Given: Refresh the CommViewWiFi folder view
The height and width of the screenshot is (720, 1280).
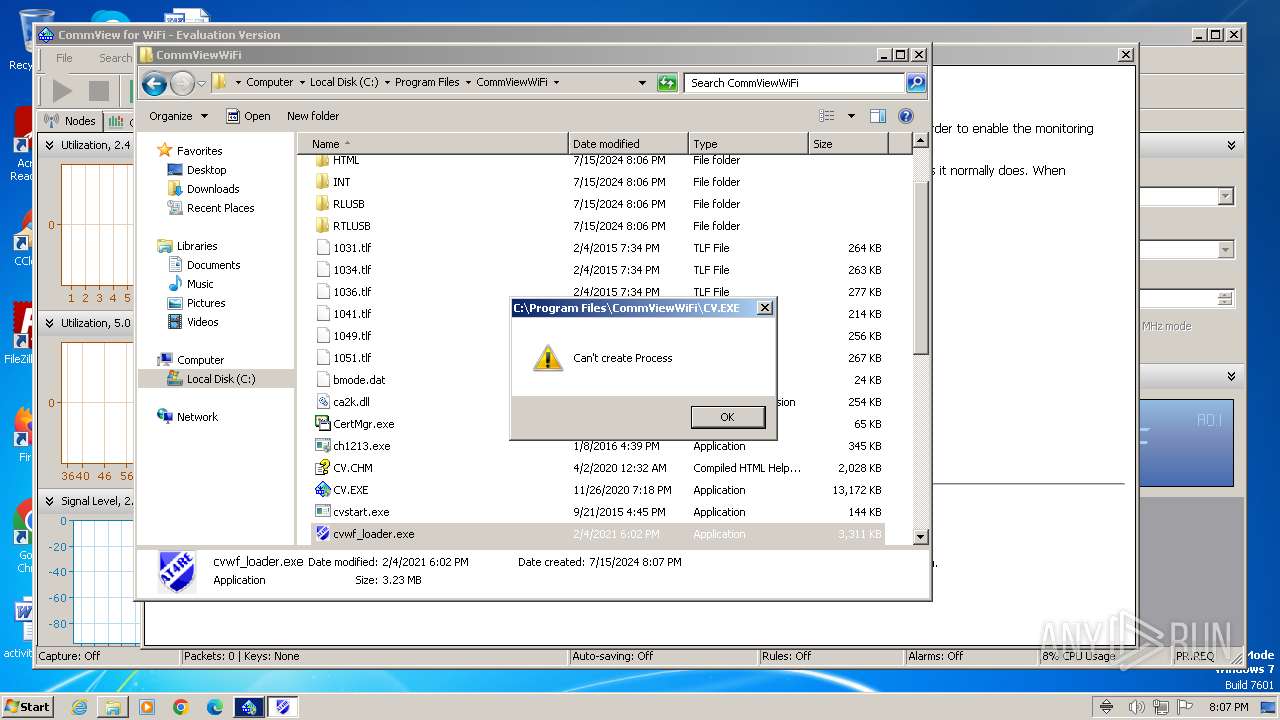Looking at the screenshot, I should (667, 83).
